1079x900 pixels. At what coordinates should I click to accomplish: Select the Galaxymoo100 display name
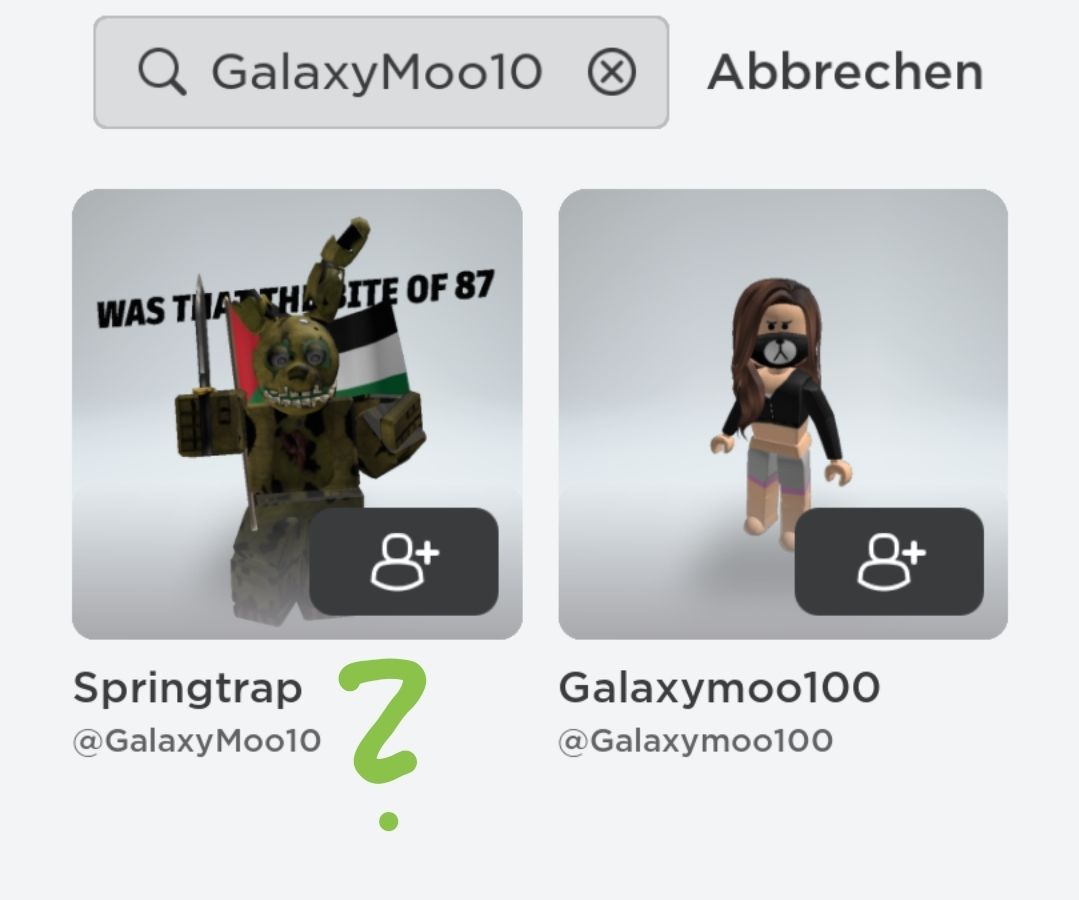719,687
